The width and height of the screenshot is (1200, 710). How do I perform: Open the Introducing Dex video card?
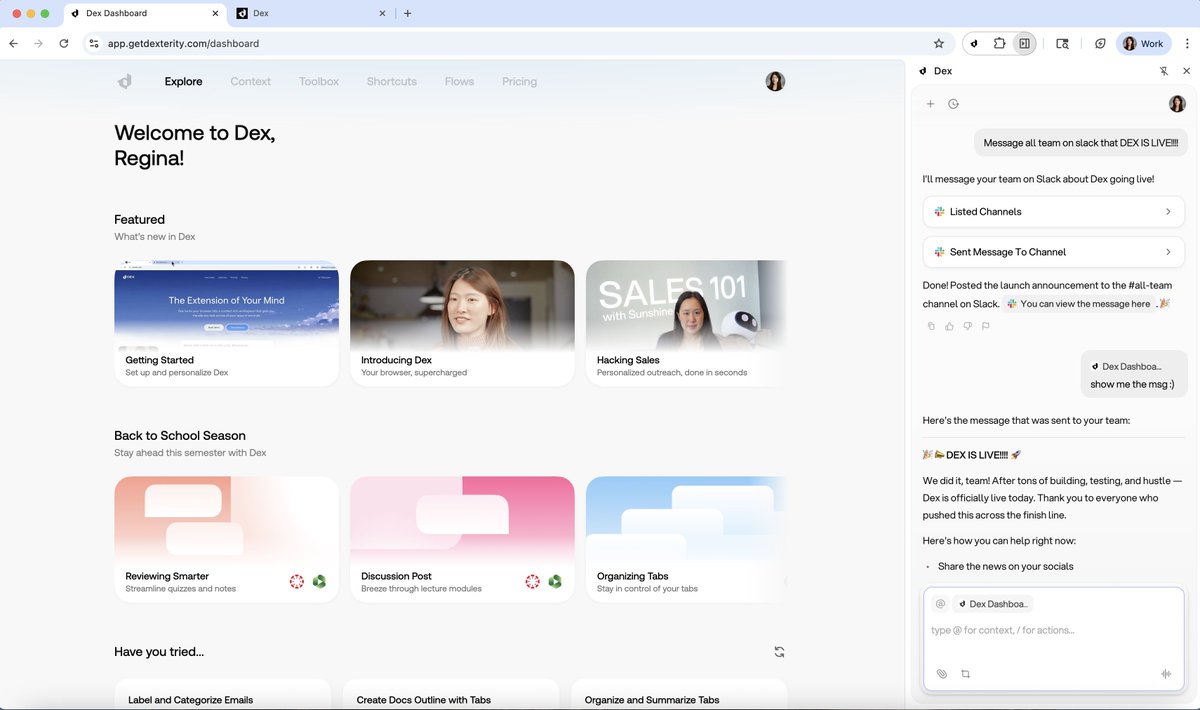point(462,324)
